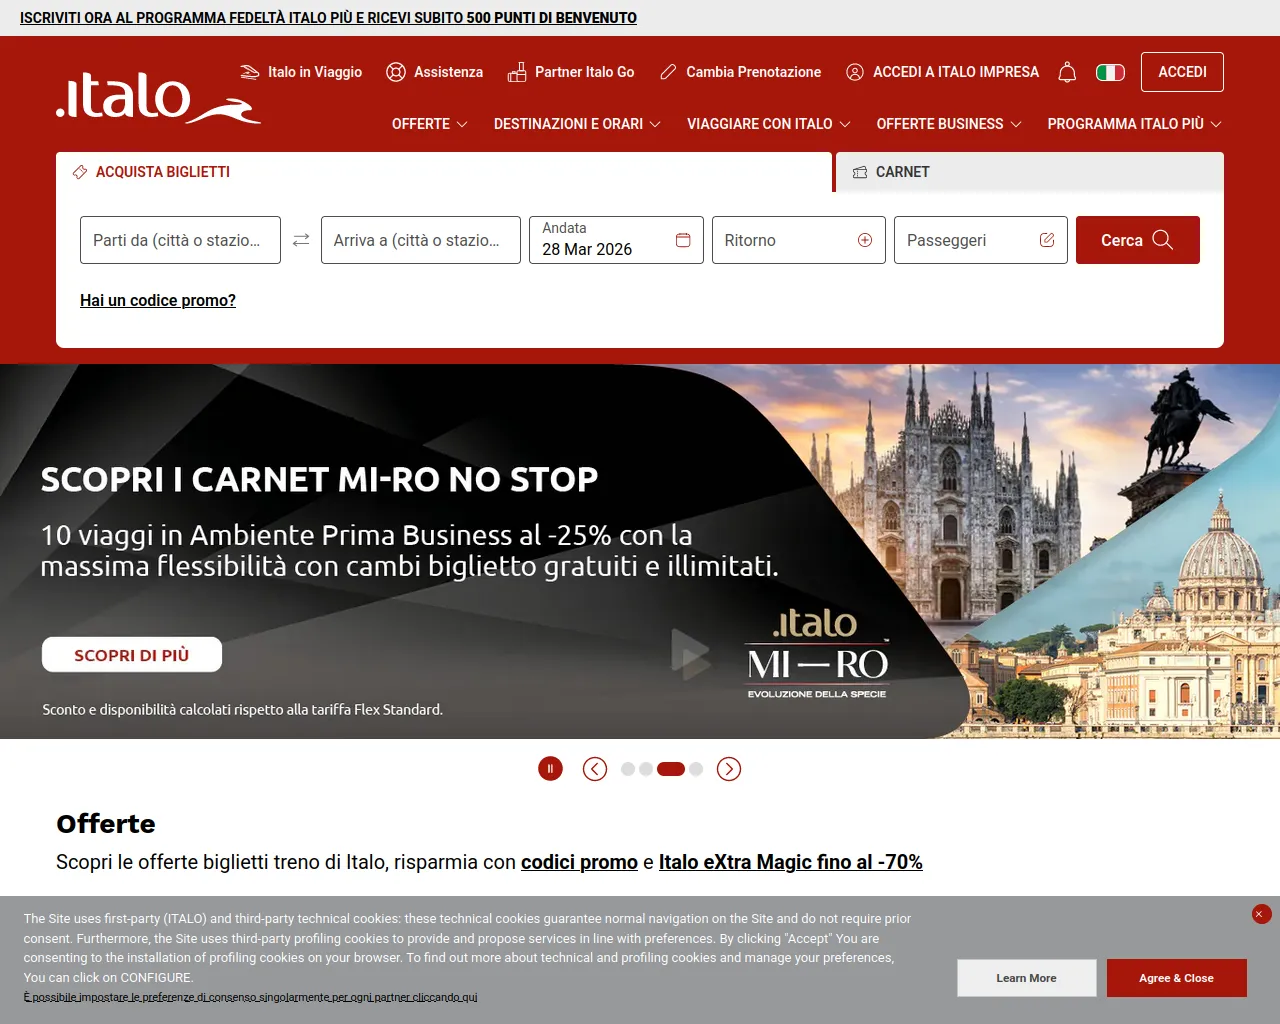Viewport: 1280px width, 1024px height.
Task: Expand the OFFERTE menu
Action: pyautogui.click(x=430, y=124)
